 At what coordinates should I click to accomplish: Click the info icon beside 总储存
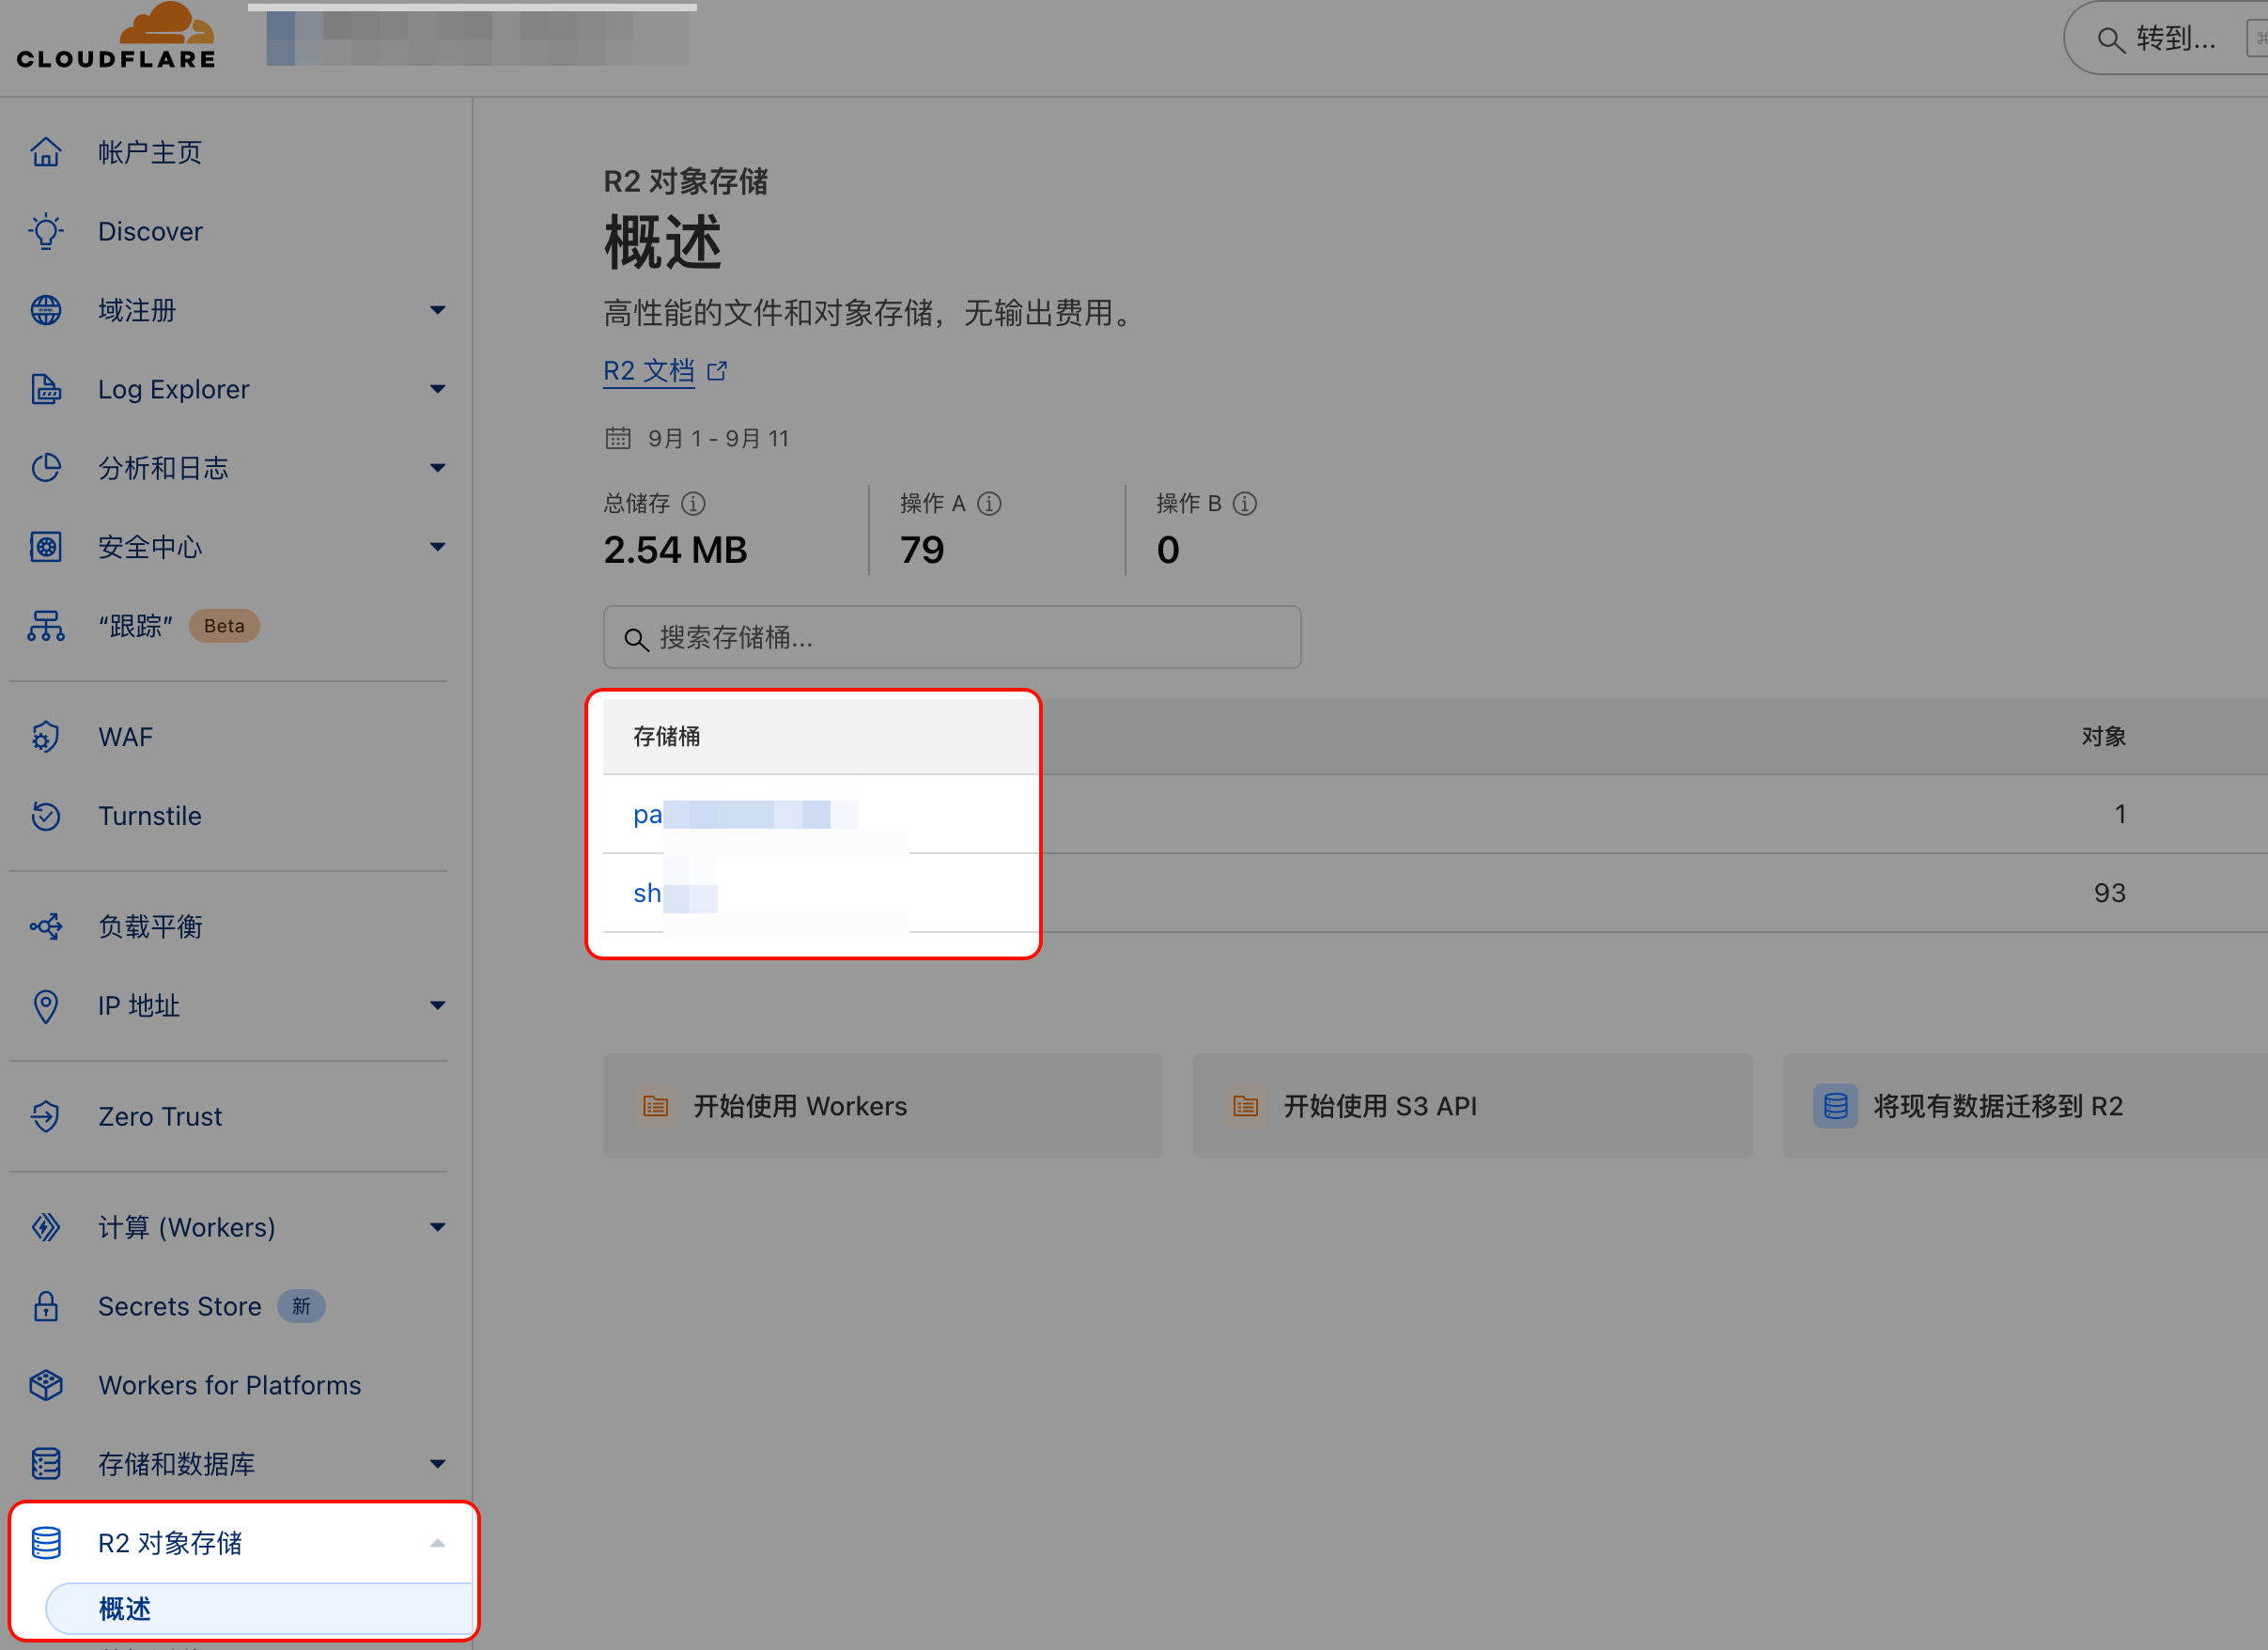pos(693,503)
